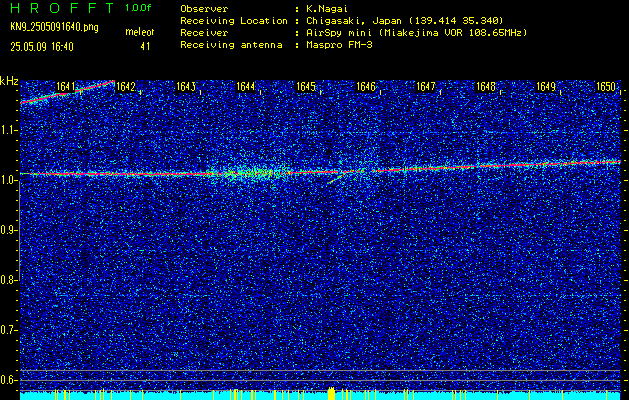Click the rising red Doppler trace near 1641
This screenshot has height=400, width=629.
67,92
